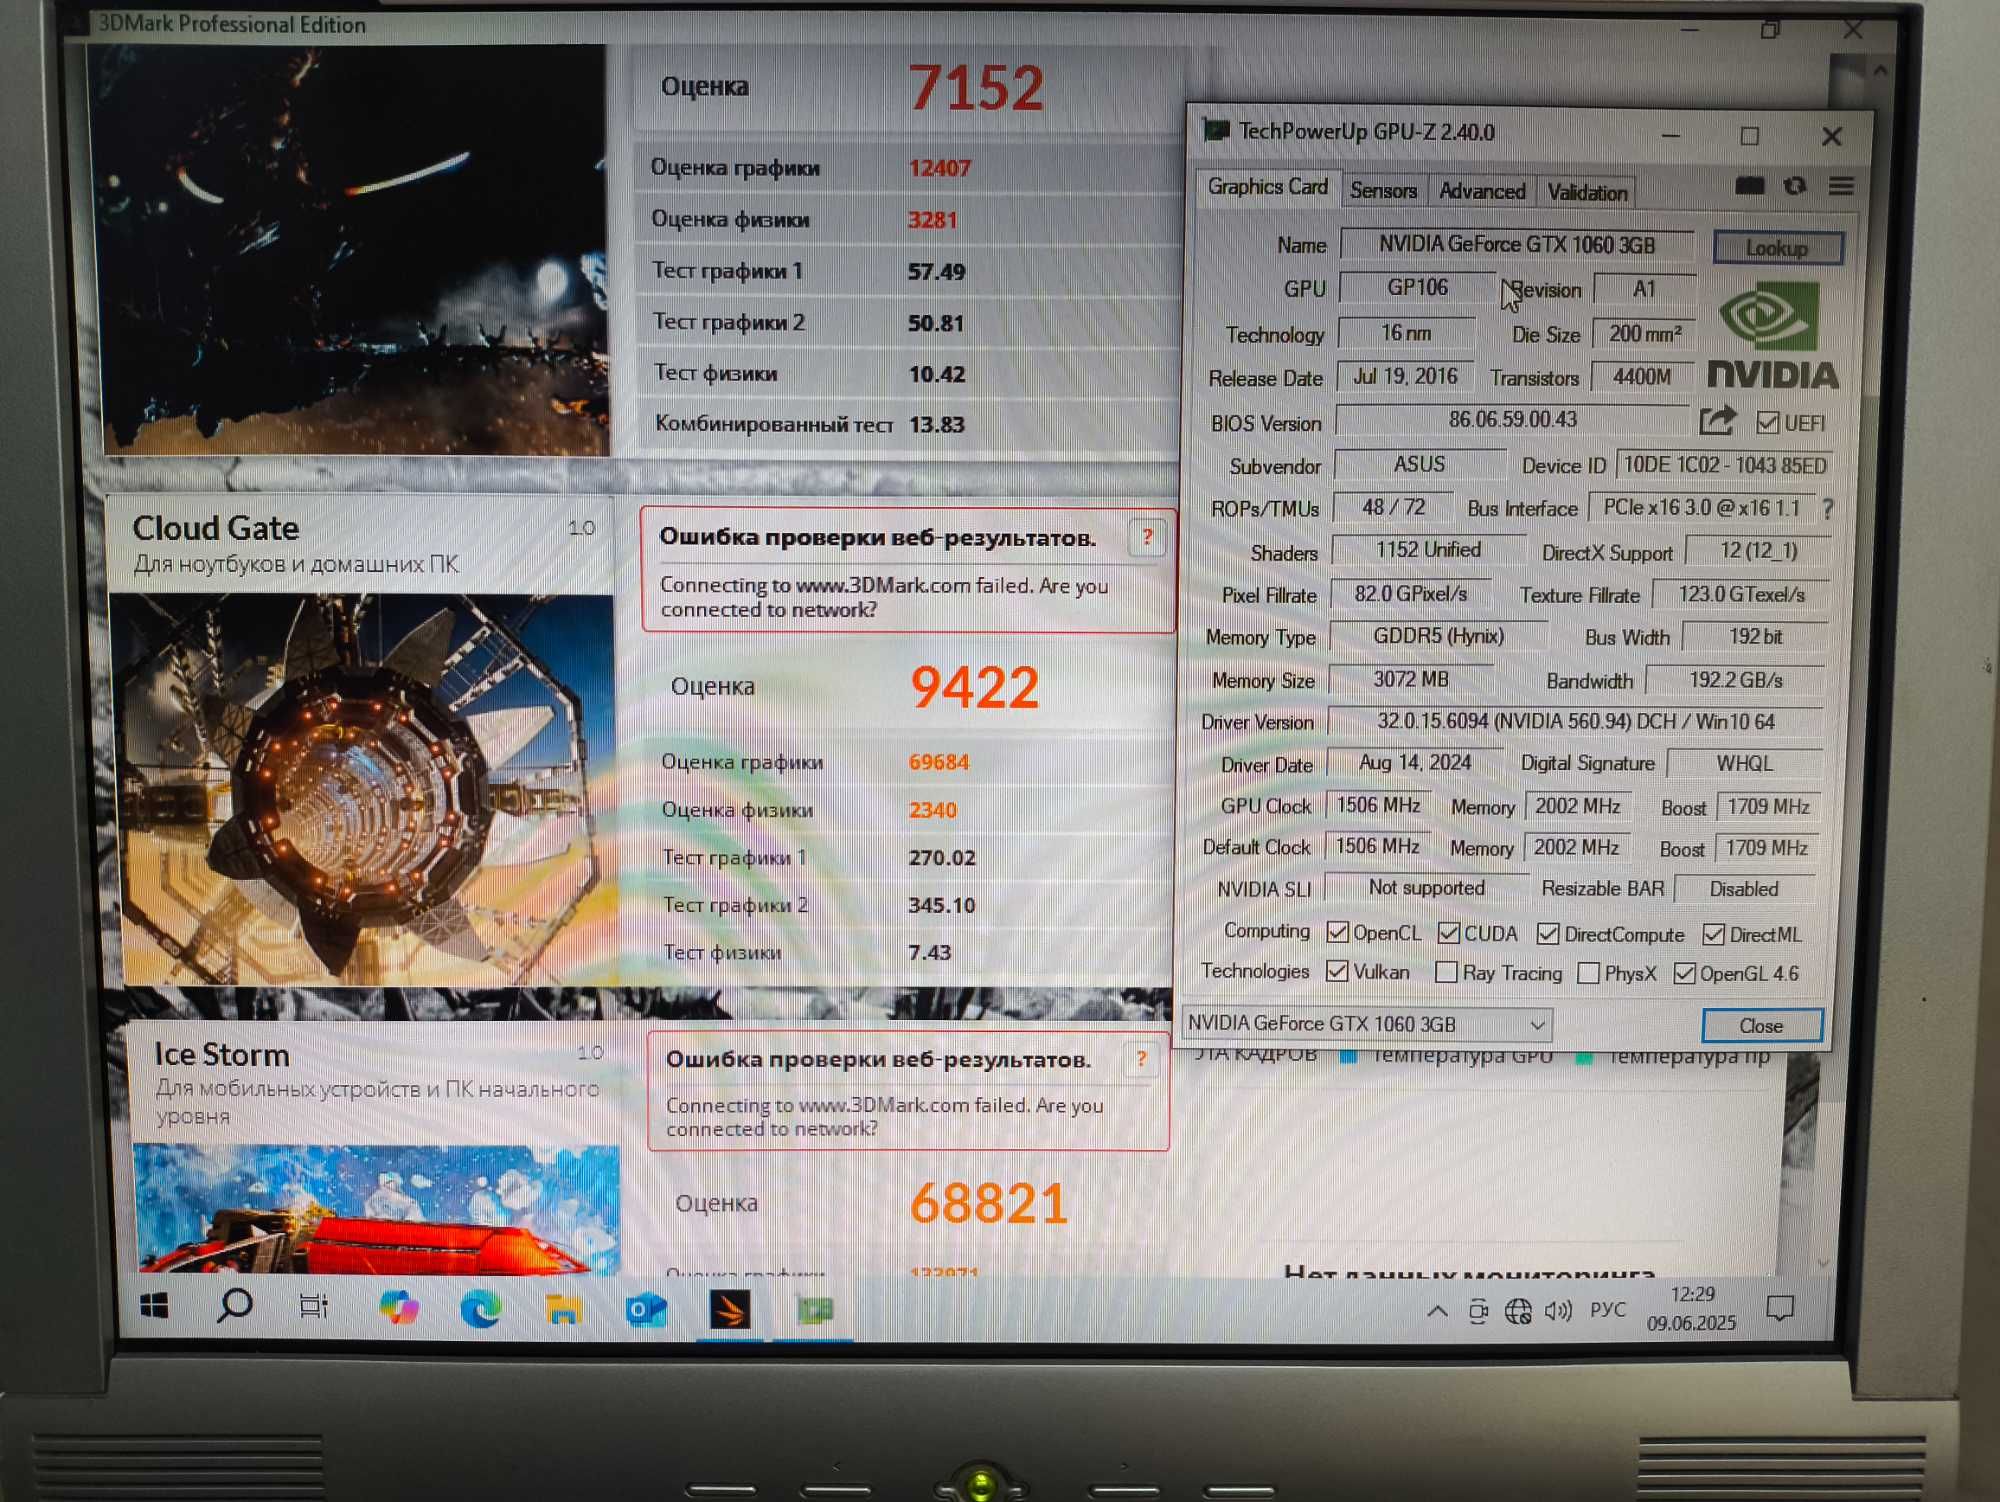Image resolution: width=2000 pixels, height=1502 pixels.
Task: Click the Ice Storm score 68821
Action: click(989, 1203)
